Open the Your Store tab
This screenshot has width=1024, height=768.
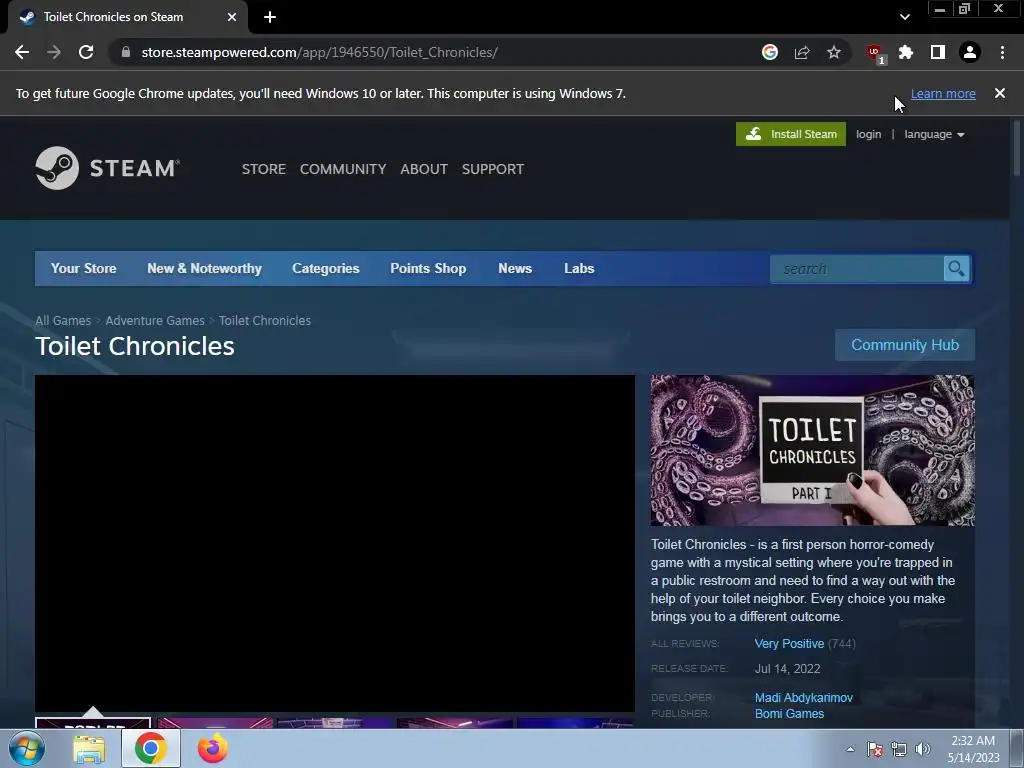84,268
